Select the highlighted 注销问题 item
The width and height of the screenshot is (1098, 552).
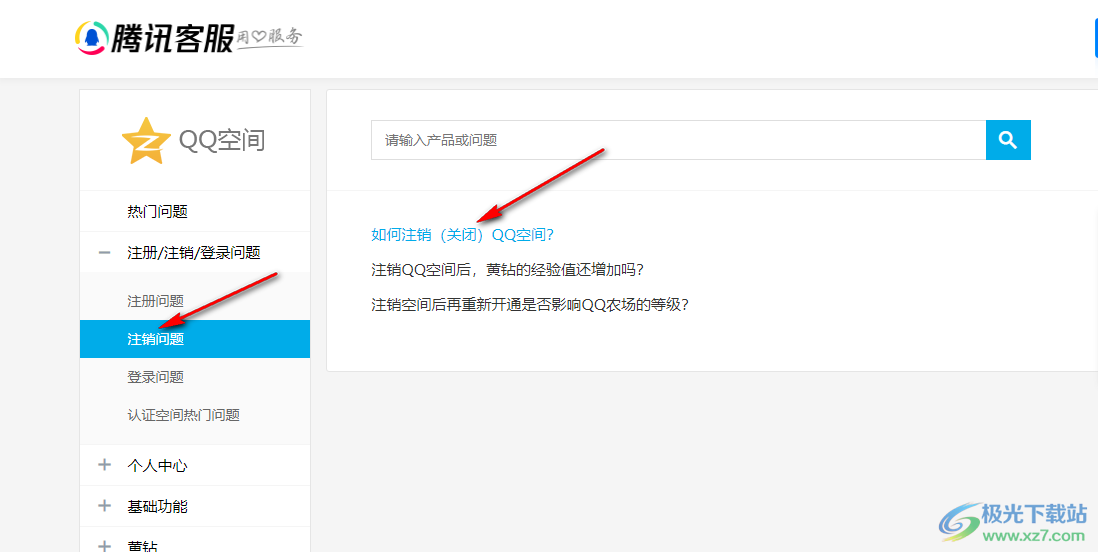(x=155, y=339)
